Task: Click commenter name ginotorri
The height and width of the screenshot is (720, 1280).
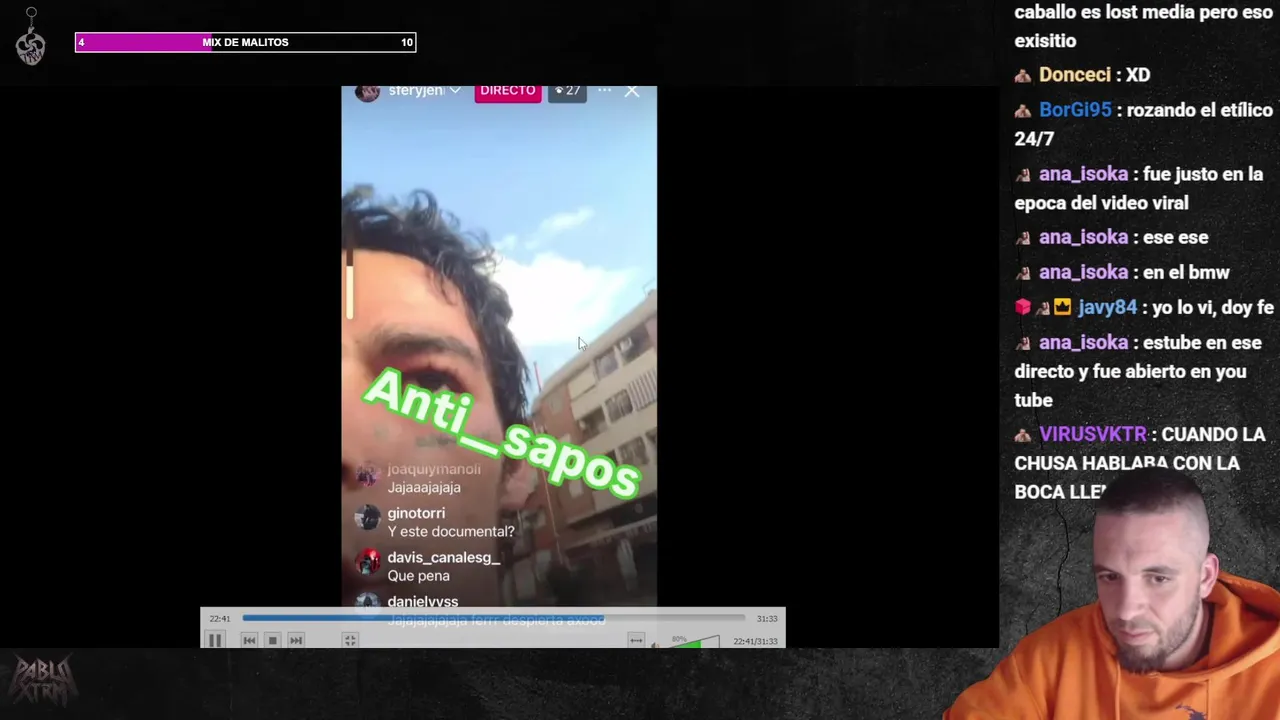Action: coord(416,513)
